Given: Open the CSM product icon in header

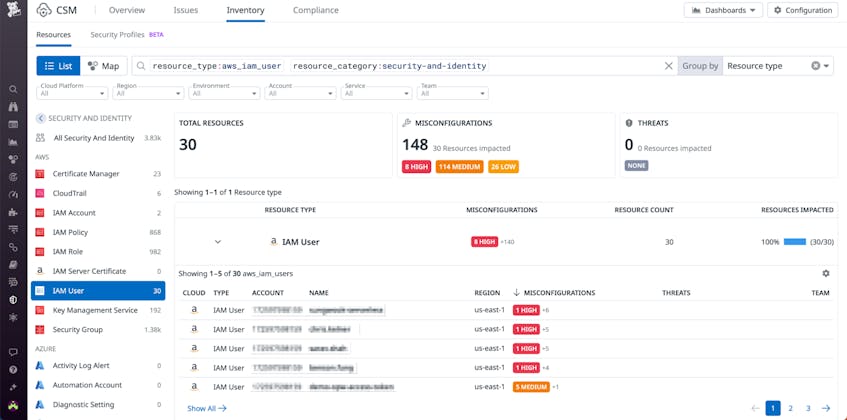Looking at the screenshot, I should point(44,10).
